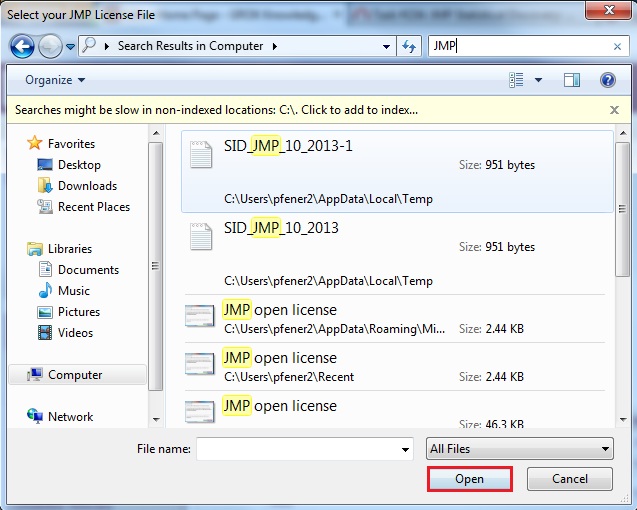Select JMP open license in Recent folder
Screen dimensions: 637x510
coord(397,367)
